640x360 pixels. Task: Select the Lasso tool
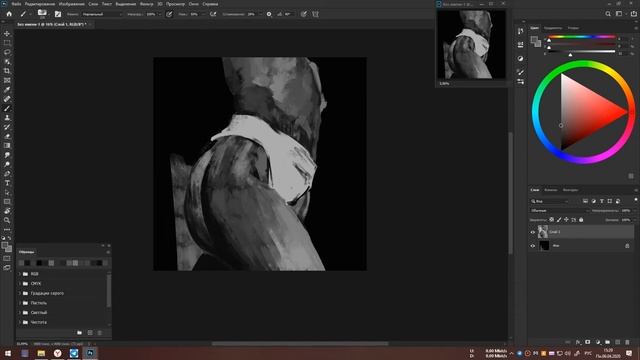(x=7, y=52)
